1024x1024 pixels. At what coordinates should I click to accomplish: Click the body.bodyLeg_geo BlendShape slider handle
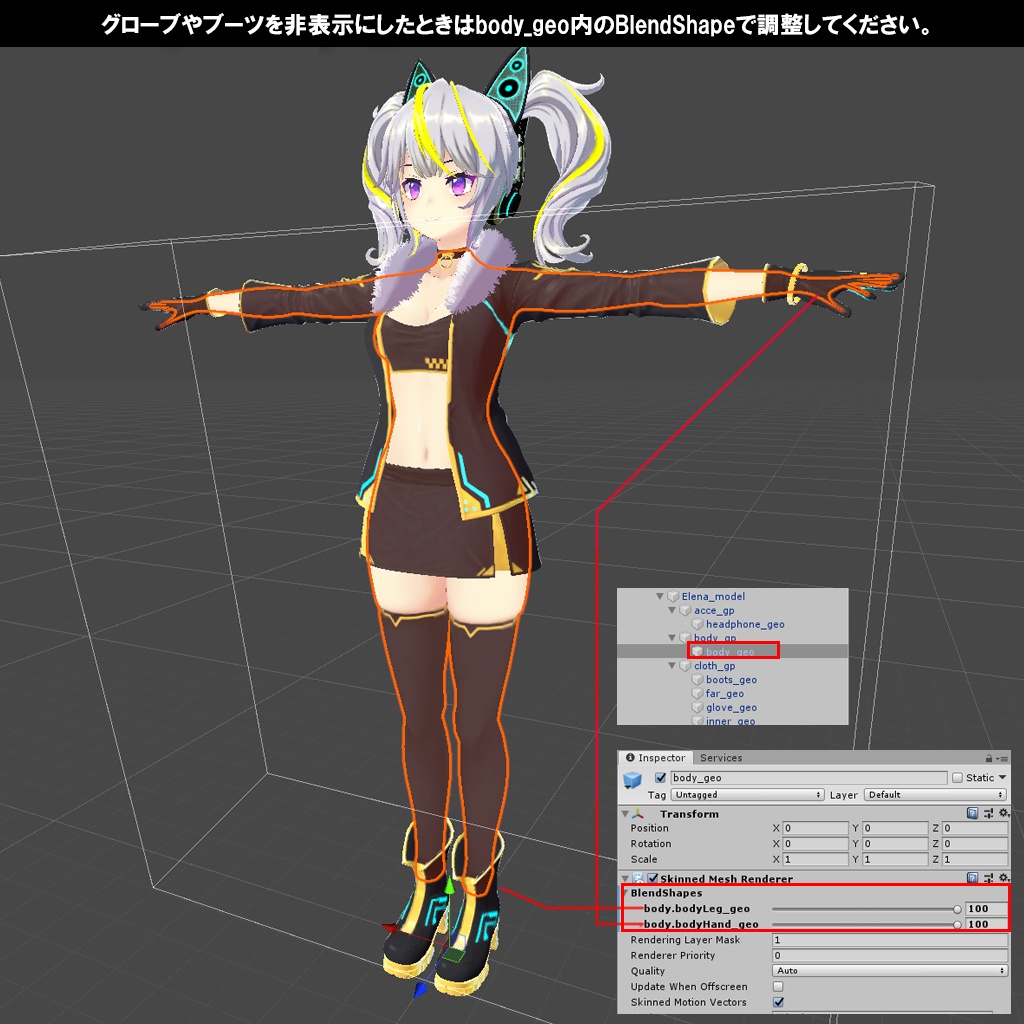[x=958, y=909]
